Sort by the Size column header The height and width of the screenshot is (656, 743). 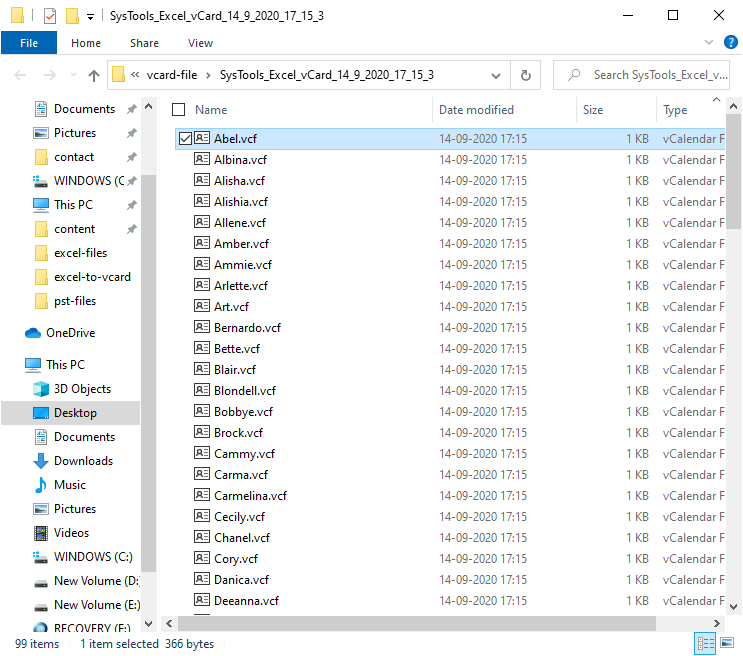(x=592, y=109)
